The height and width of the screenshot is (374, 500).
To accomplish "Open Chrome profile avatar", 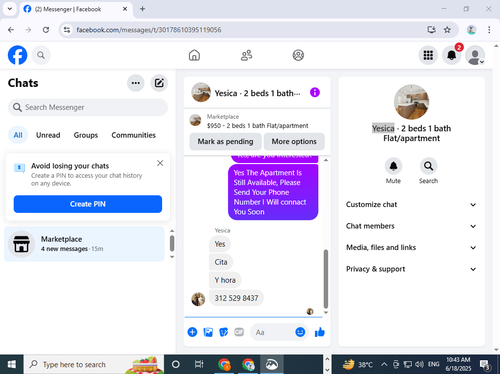I will (471, 30).
